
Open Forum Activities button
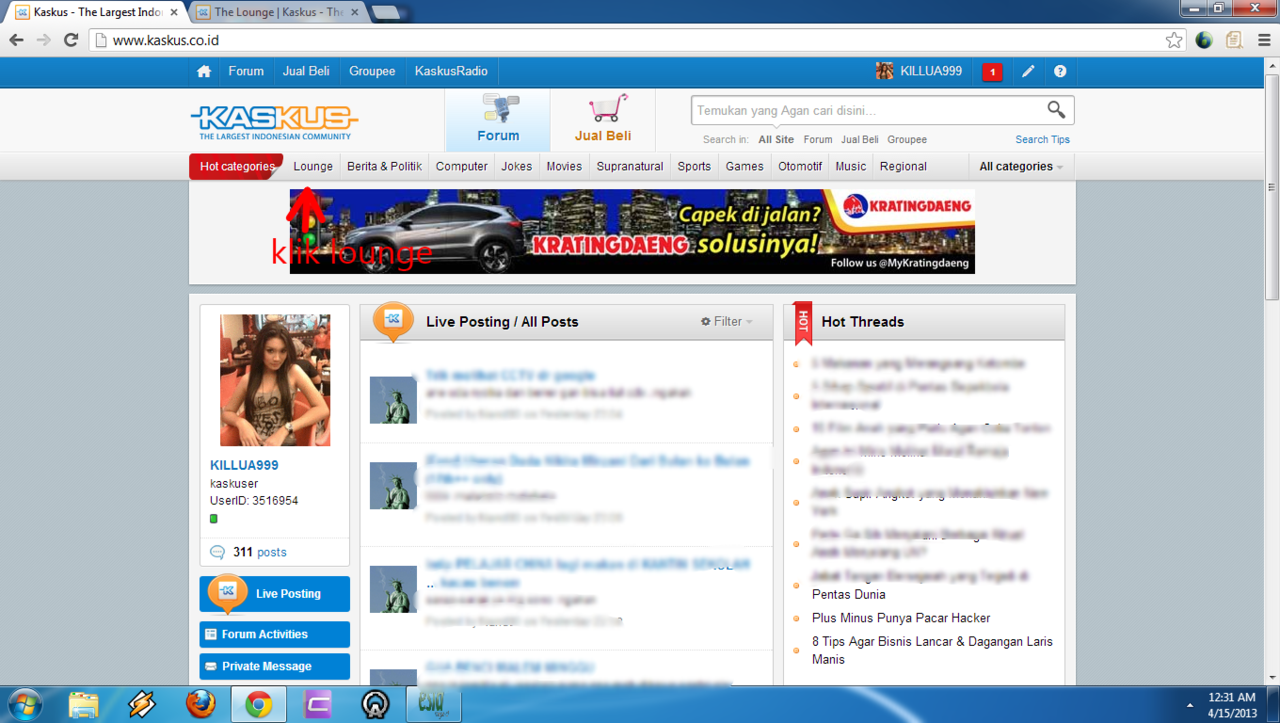[x=275, y=634]
